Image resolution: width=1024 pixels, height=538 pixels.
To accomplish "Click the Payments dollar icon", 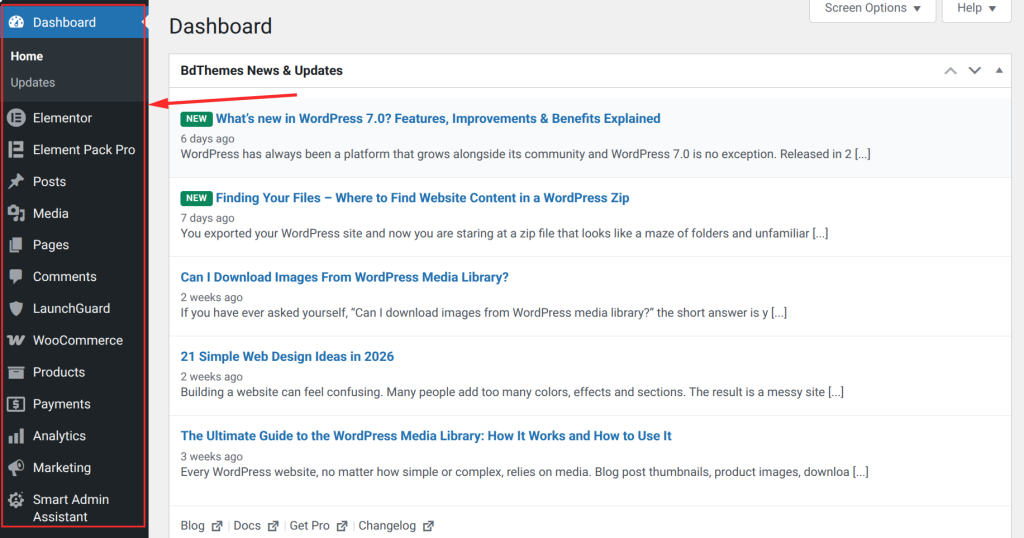I will tap(16, 404).
